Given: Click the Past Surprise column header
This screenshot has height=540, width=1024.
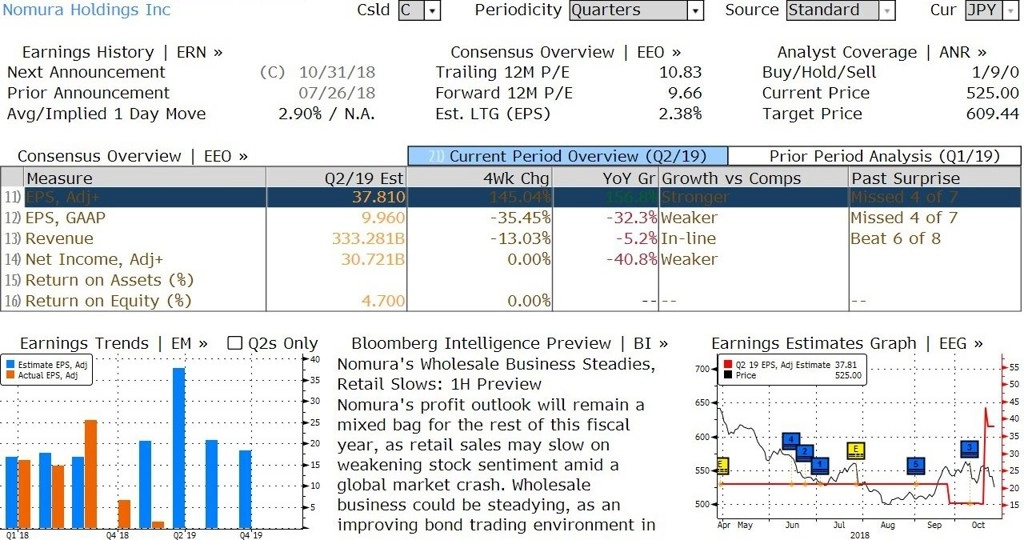Looking at the screenshot, I should [x=935, y=178].
